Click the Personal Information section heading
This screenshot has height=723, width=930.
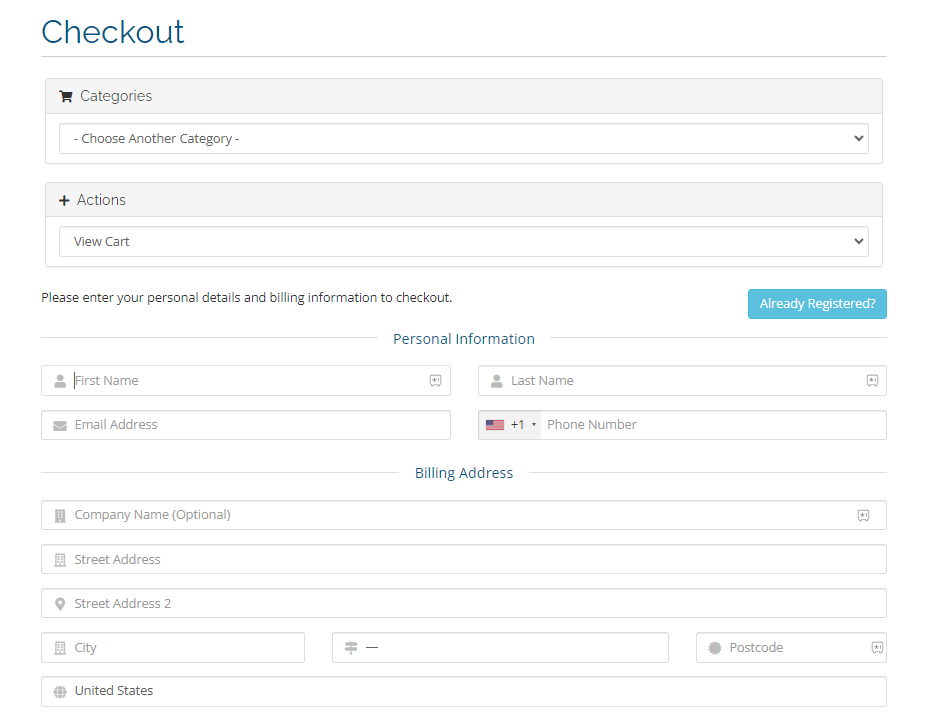tap(464, 339)
